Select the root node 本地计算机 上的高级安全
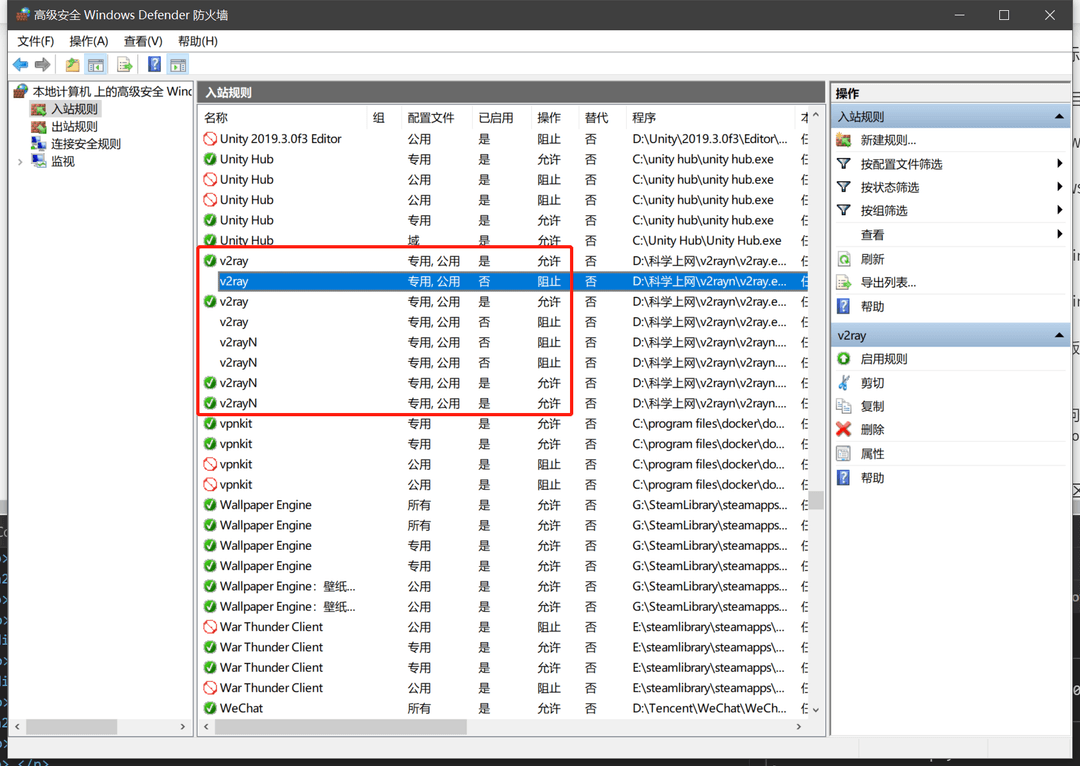Screen dimensions: 1080x766 pyautogui.click(x=112, y=92)
